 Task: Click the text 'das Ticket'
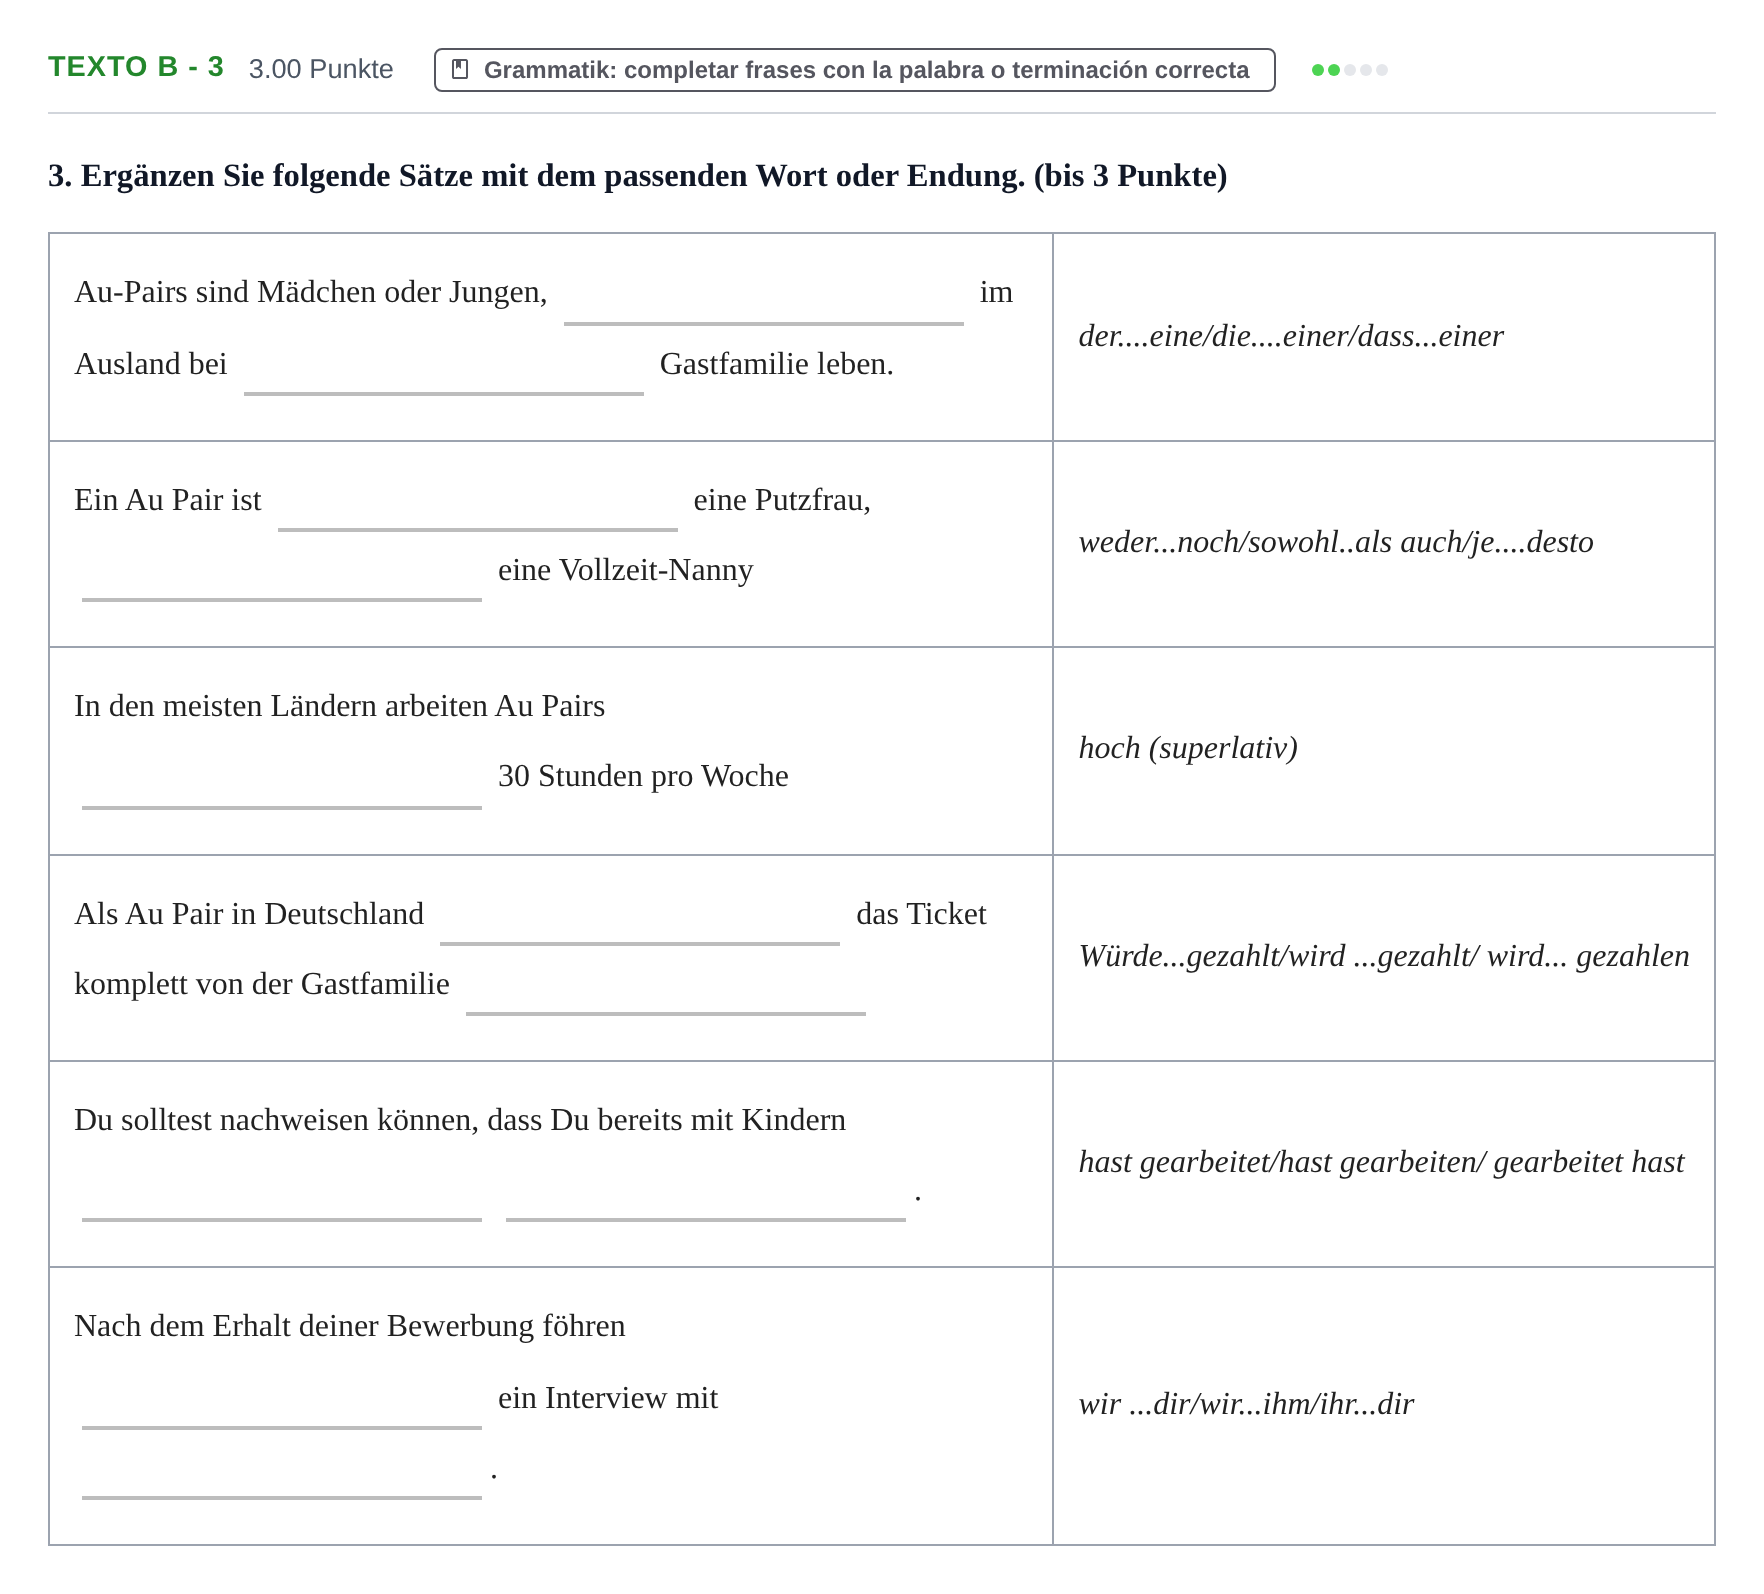(921, 914)
